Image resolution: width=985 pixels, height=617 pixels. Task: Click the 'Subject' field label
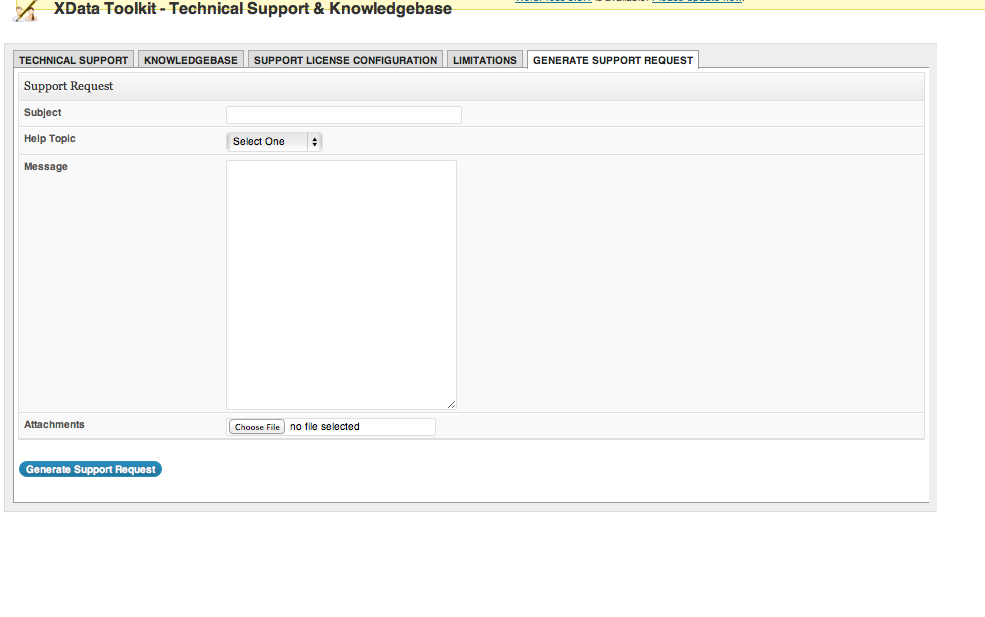(43, 112)
